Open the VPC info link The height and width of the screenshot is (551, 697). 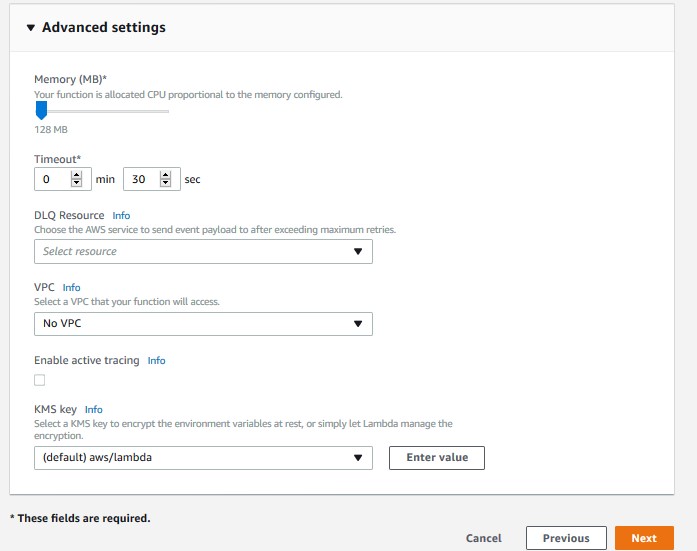click(71, 287)
